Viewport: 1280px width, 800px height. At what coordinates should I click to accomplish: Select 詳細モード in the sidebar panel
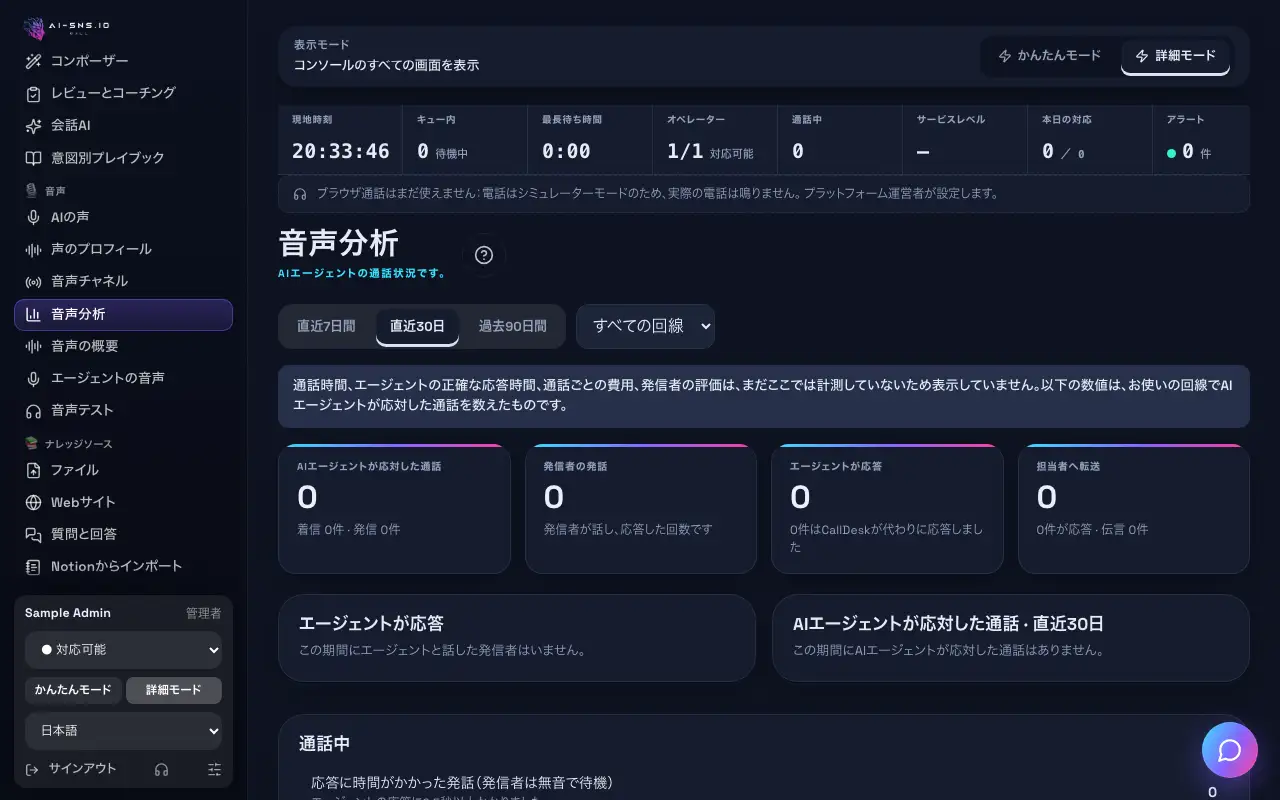tap(174, 690)
